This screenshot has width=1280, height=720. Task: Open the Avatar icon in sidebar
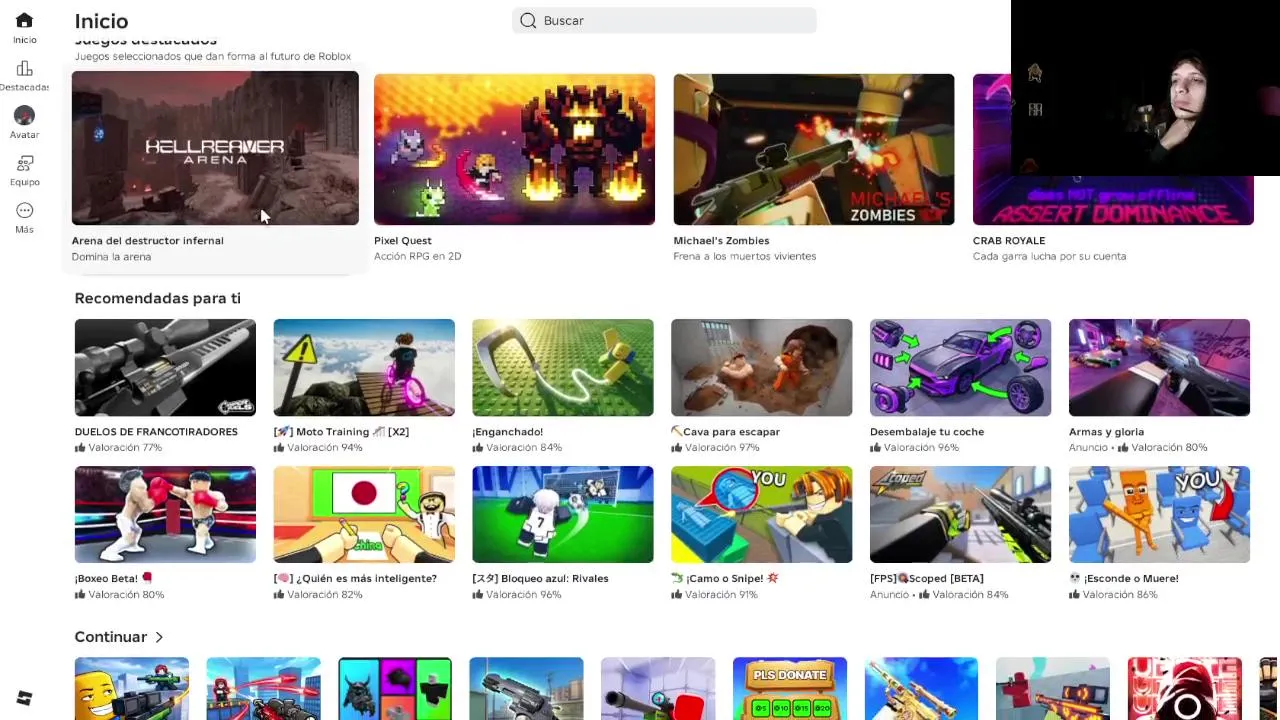click(x=24, y=115)
